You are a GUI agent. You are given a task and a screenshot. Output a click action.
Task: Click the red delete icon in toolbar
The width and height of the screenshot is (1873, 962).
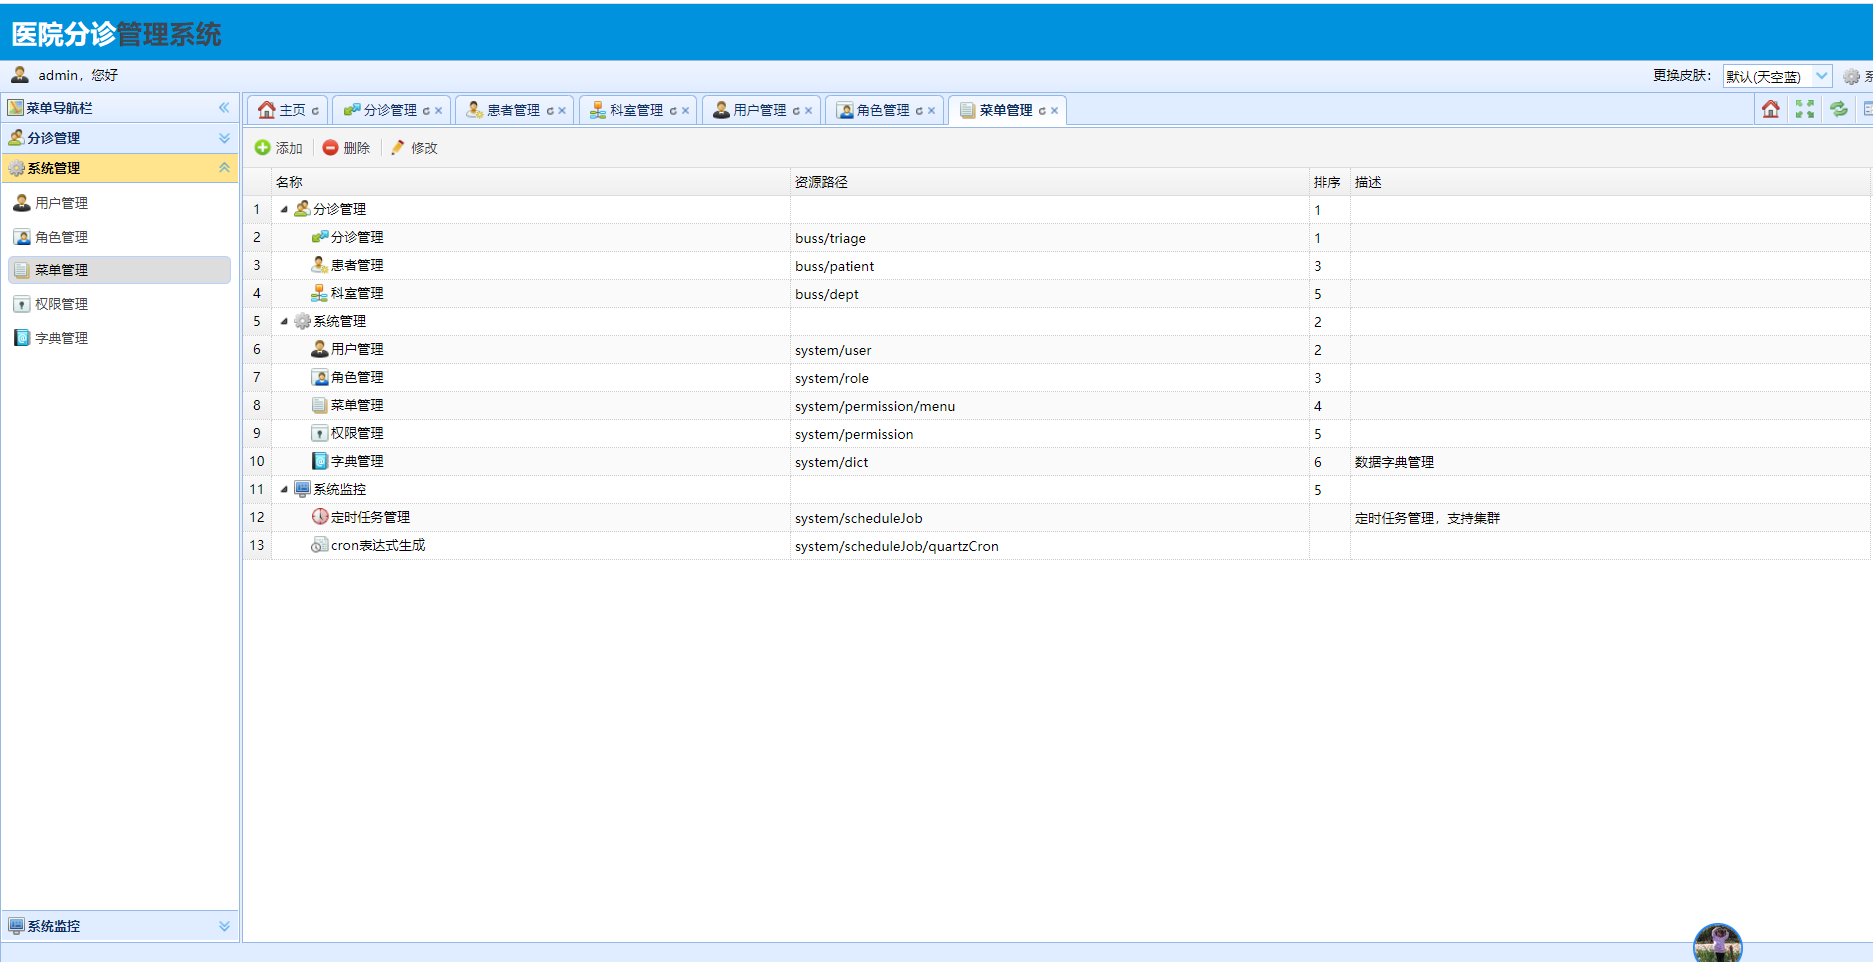(x=331, y=148)
